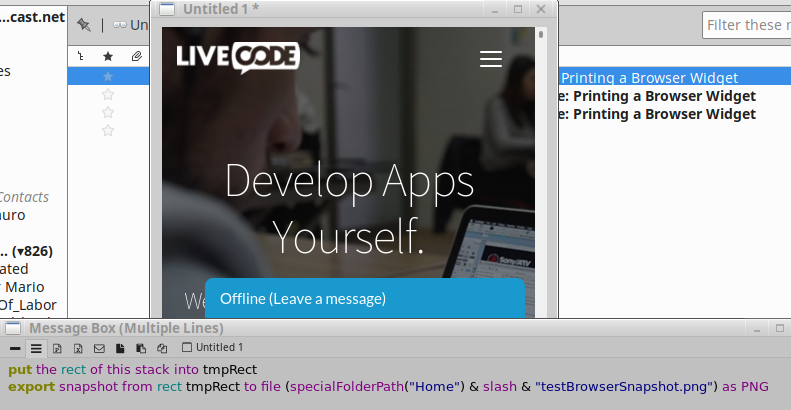Sort messages by starred column header
Image resolution: width=791 pixels, height=410 pixels.
(x=108, y=57)
